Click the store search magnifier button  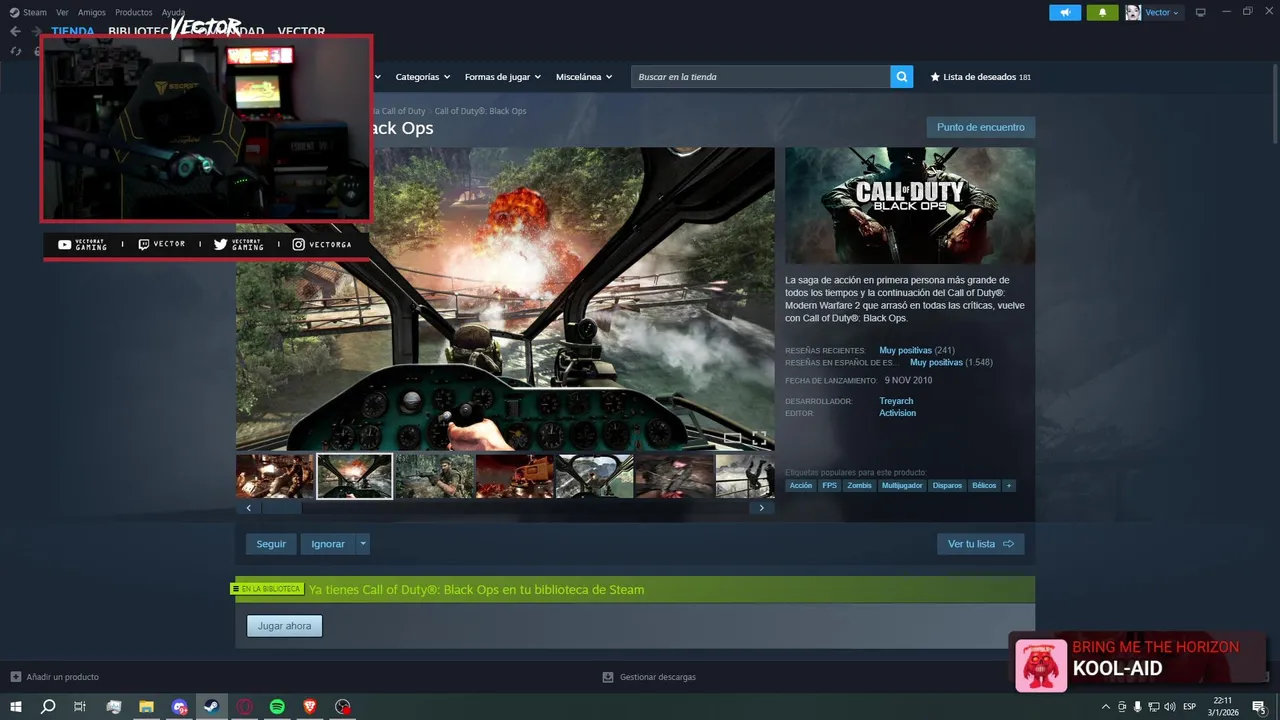pos(902,77)
